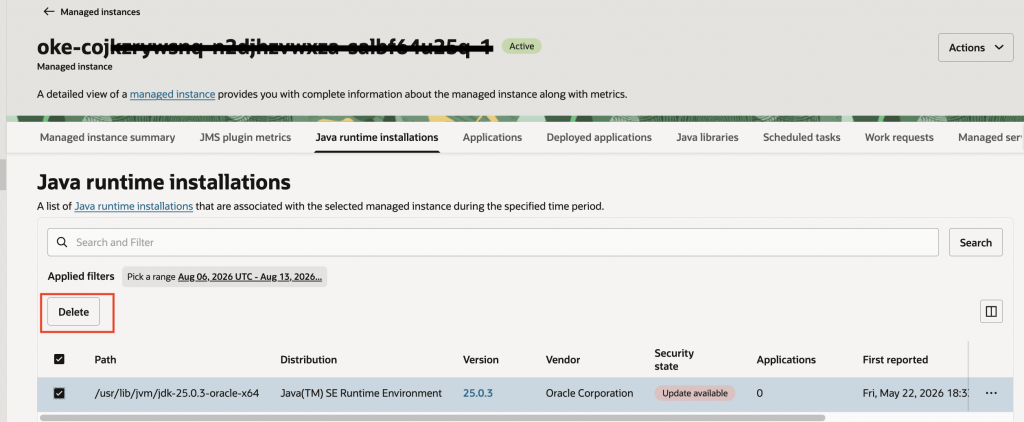This screenshot has width=1024, height=422.
Task: Switch to Managed instance summary tab
Action: pos(107,138)
